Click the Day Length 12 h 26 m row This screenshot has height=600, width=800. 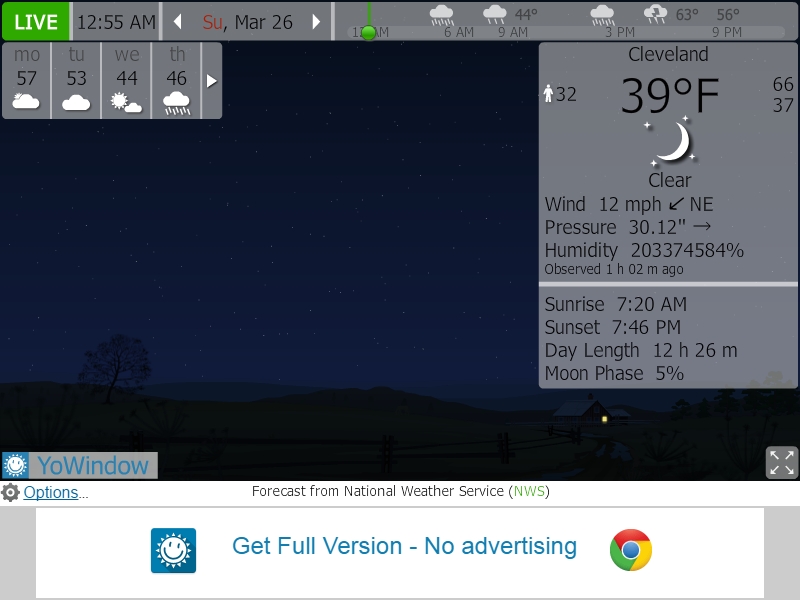pos(641,351)
